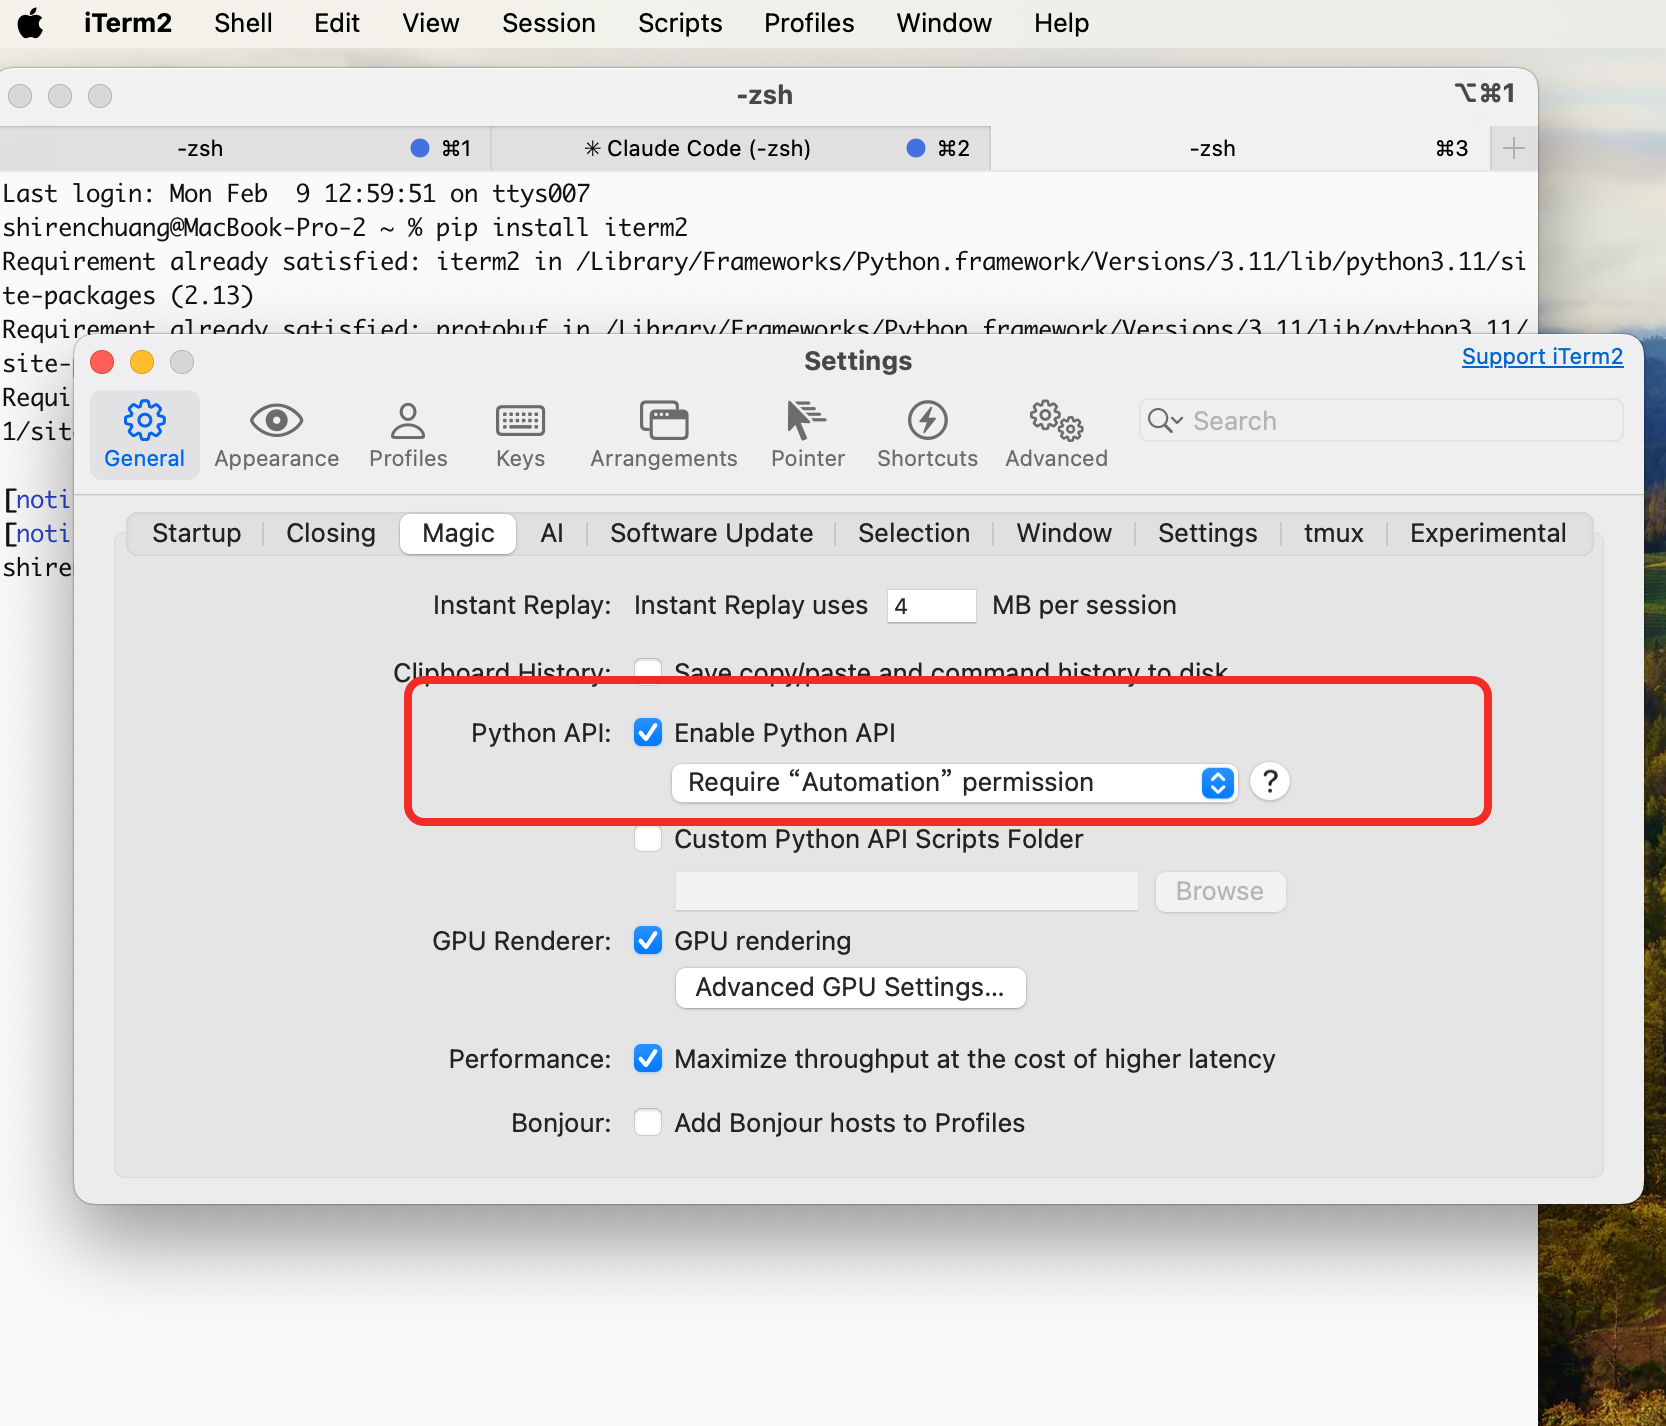
Task: Open the Keys settings pane
Action: [520, 435]
